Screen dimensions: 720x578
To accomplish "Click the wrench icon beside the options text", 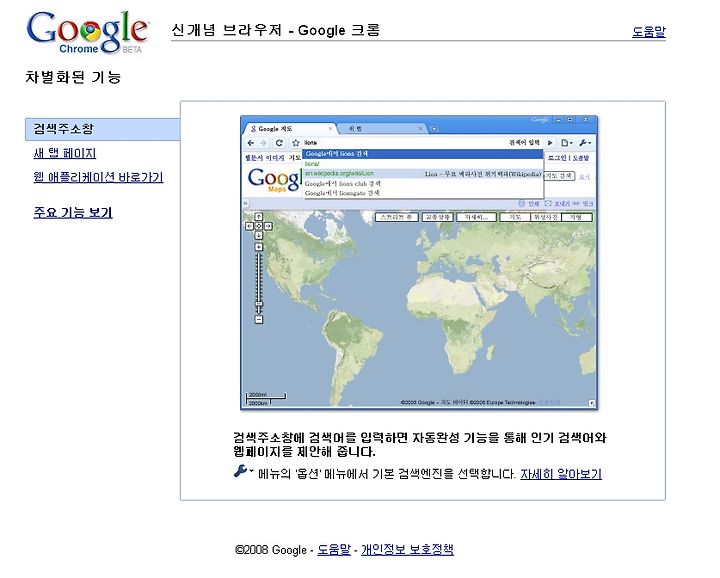I will point(243,471).
